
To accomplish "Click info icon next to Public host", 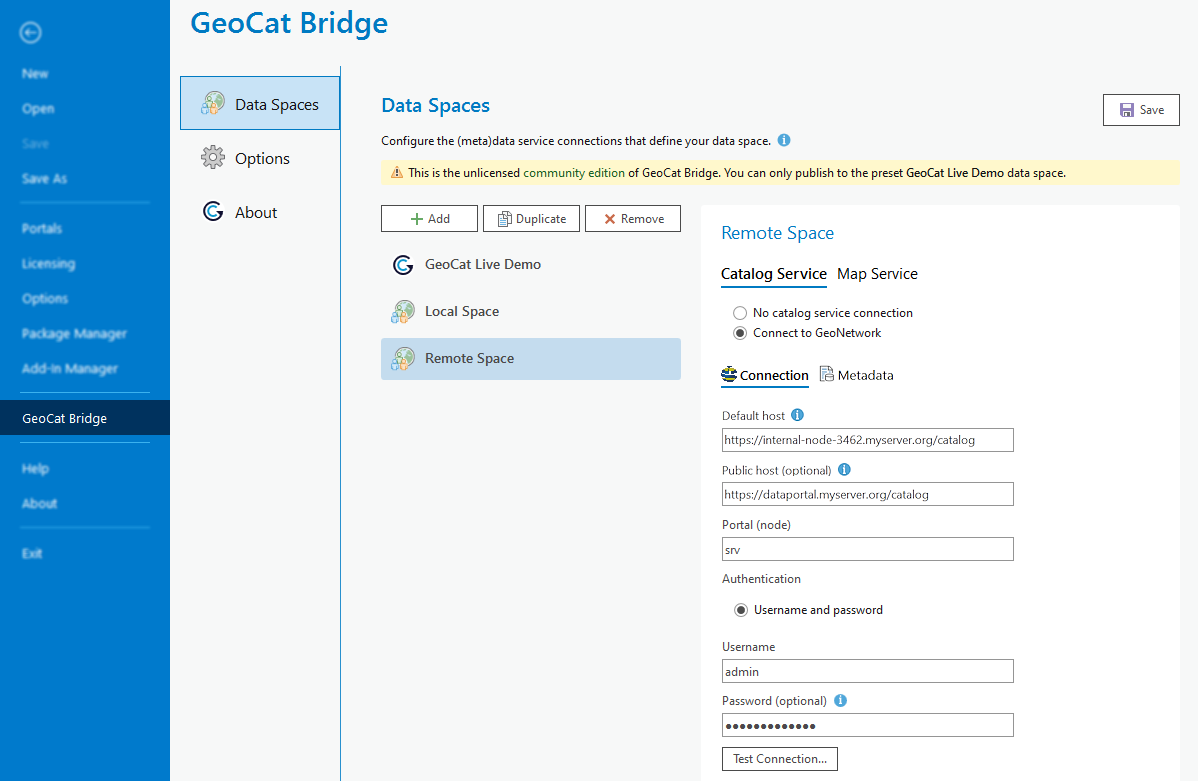I will coord(844,469).
